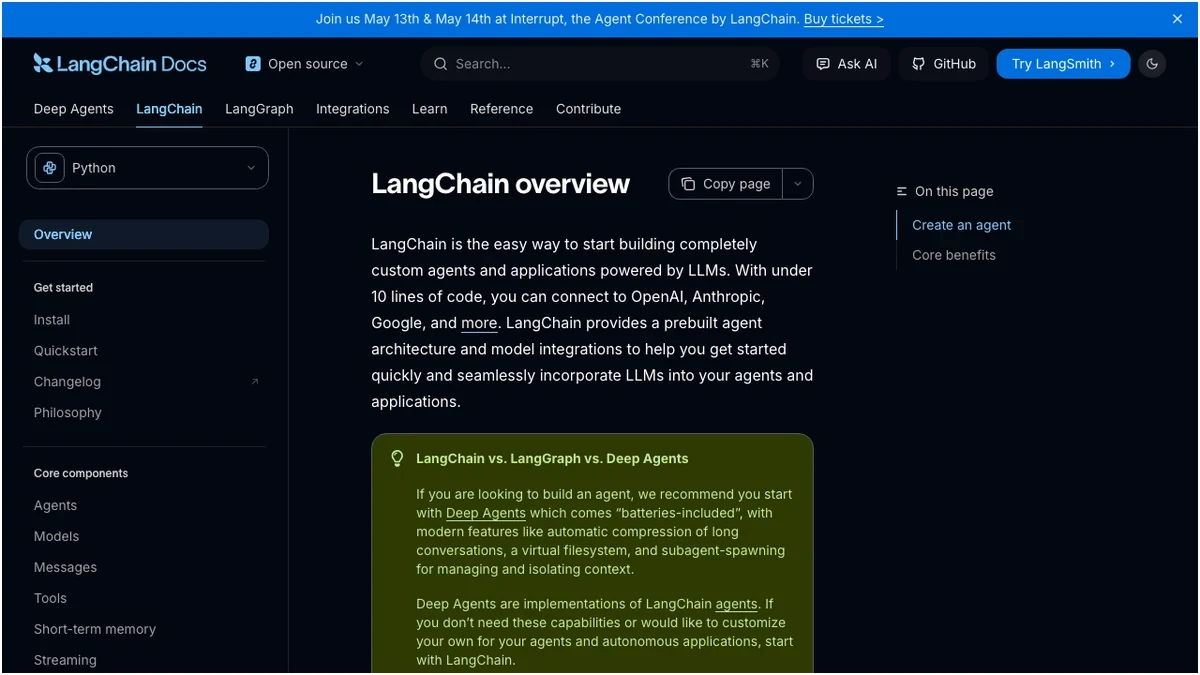Click the On this page list icon
The width and height of the screenshot is (1200, 675).
coord(899,191)
